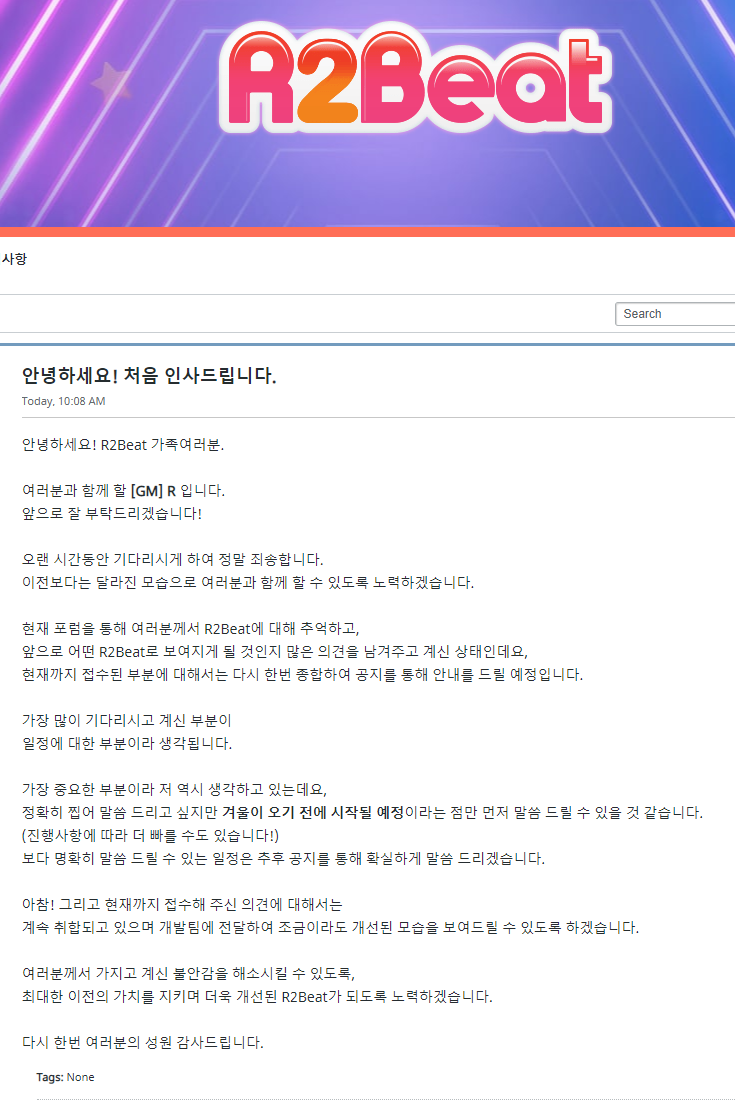This screenshot has height=1110, width=735.
Task: Click the closing line 다시 한번 여러분의 성원 감사드립니다.
Action: click(142, 1042)
